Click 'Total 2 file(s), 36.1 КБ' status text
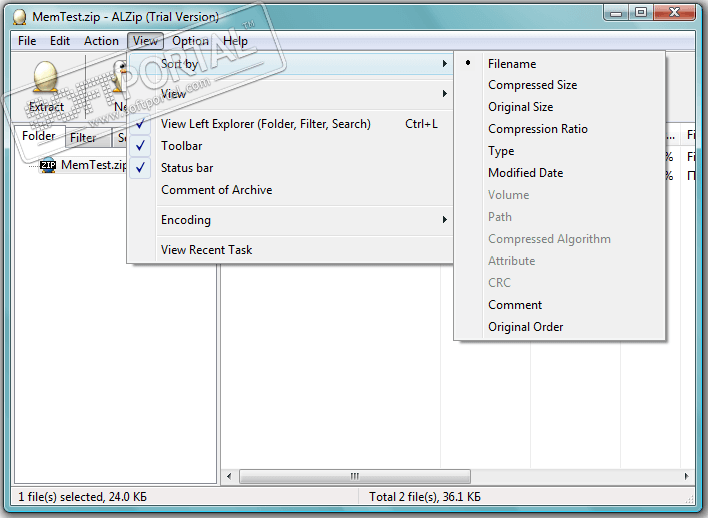The height and width of the screenshot is (518, 708). click(x=425, y=497)
